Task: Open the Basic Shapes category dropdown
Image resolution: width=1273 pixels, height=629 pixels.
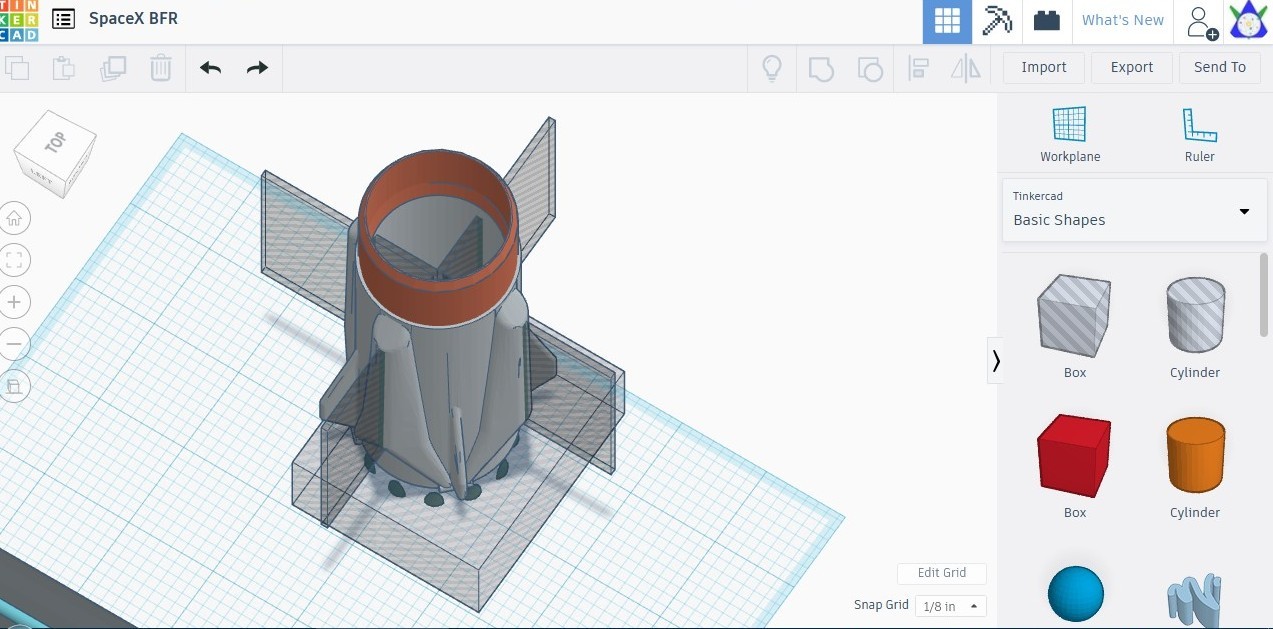Action: pyautogui.click(x=1134, y=210)
